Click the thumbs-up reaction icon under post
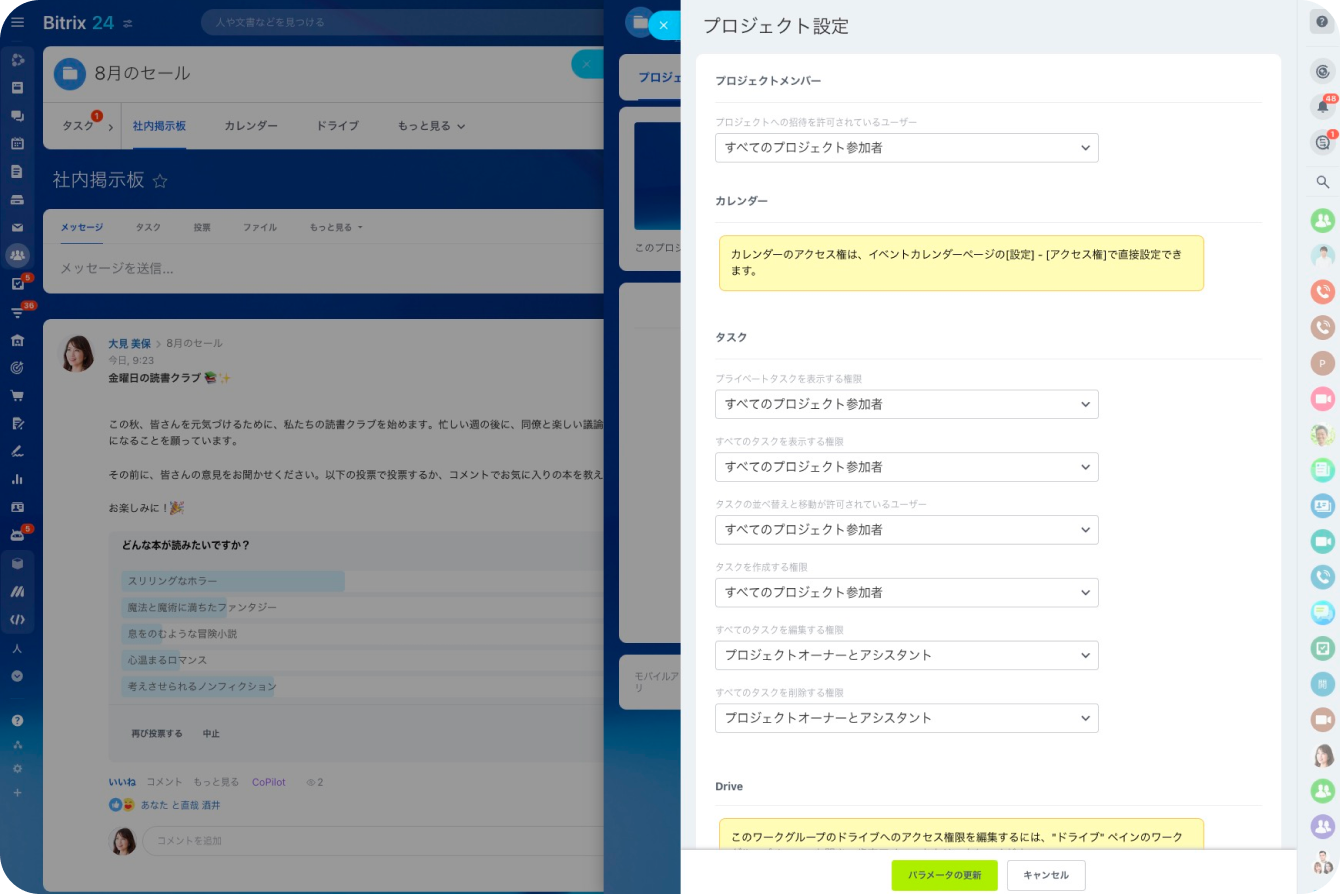The height and width of the screenshot is (894, 1340). (x=115, y=804)
